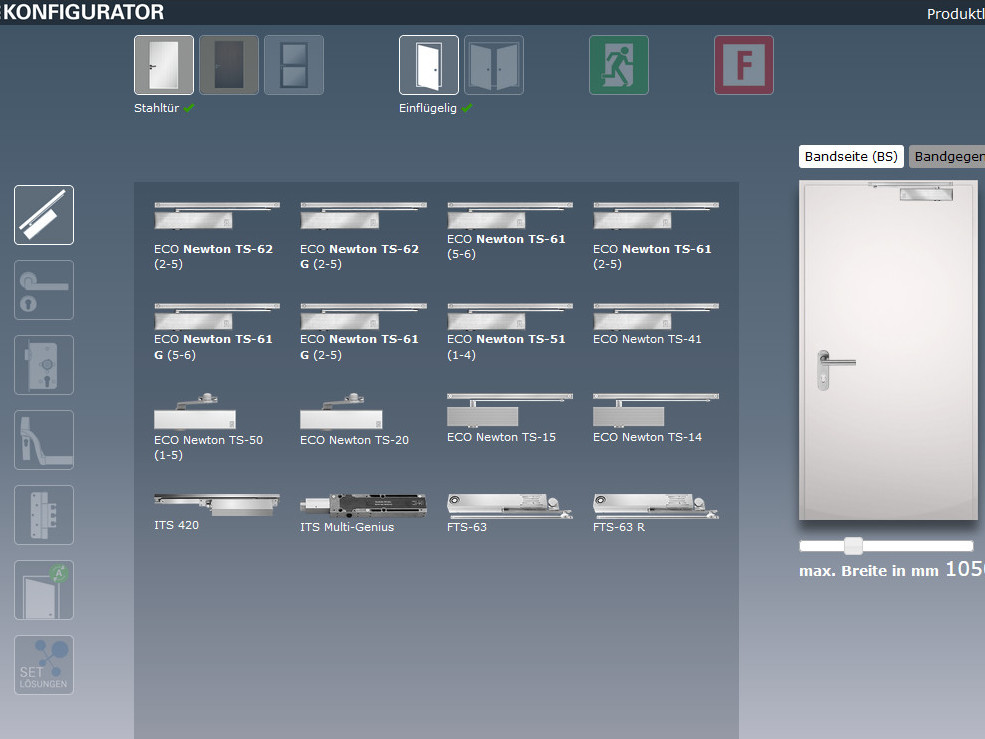Click the ECO Newton TS-15 label
Viewport: 985px width, 739px height.
(501, 437)
